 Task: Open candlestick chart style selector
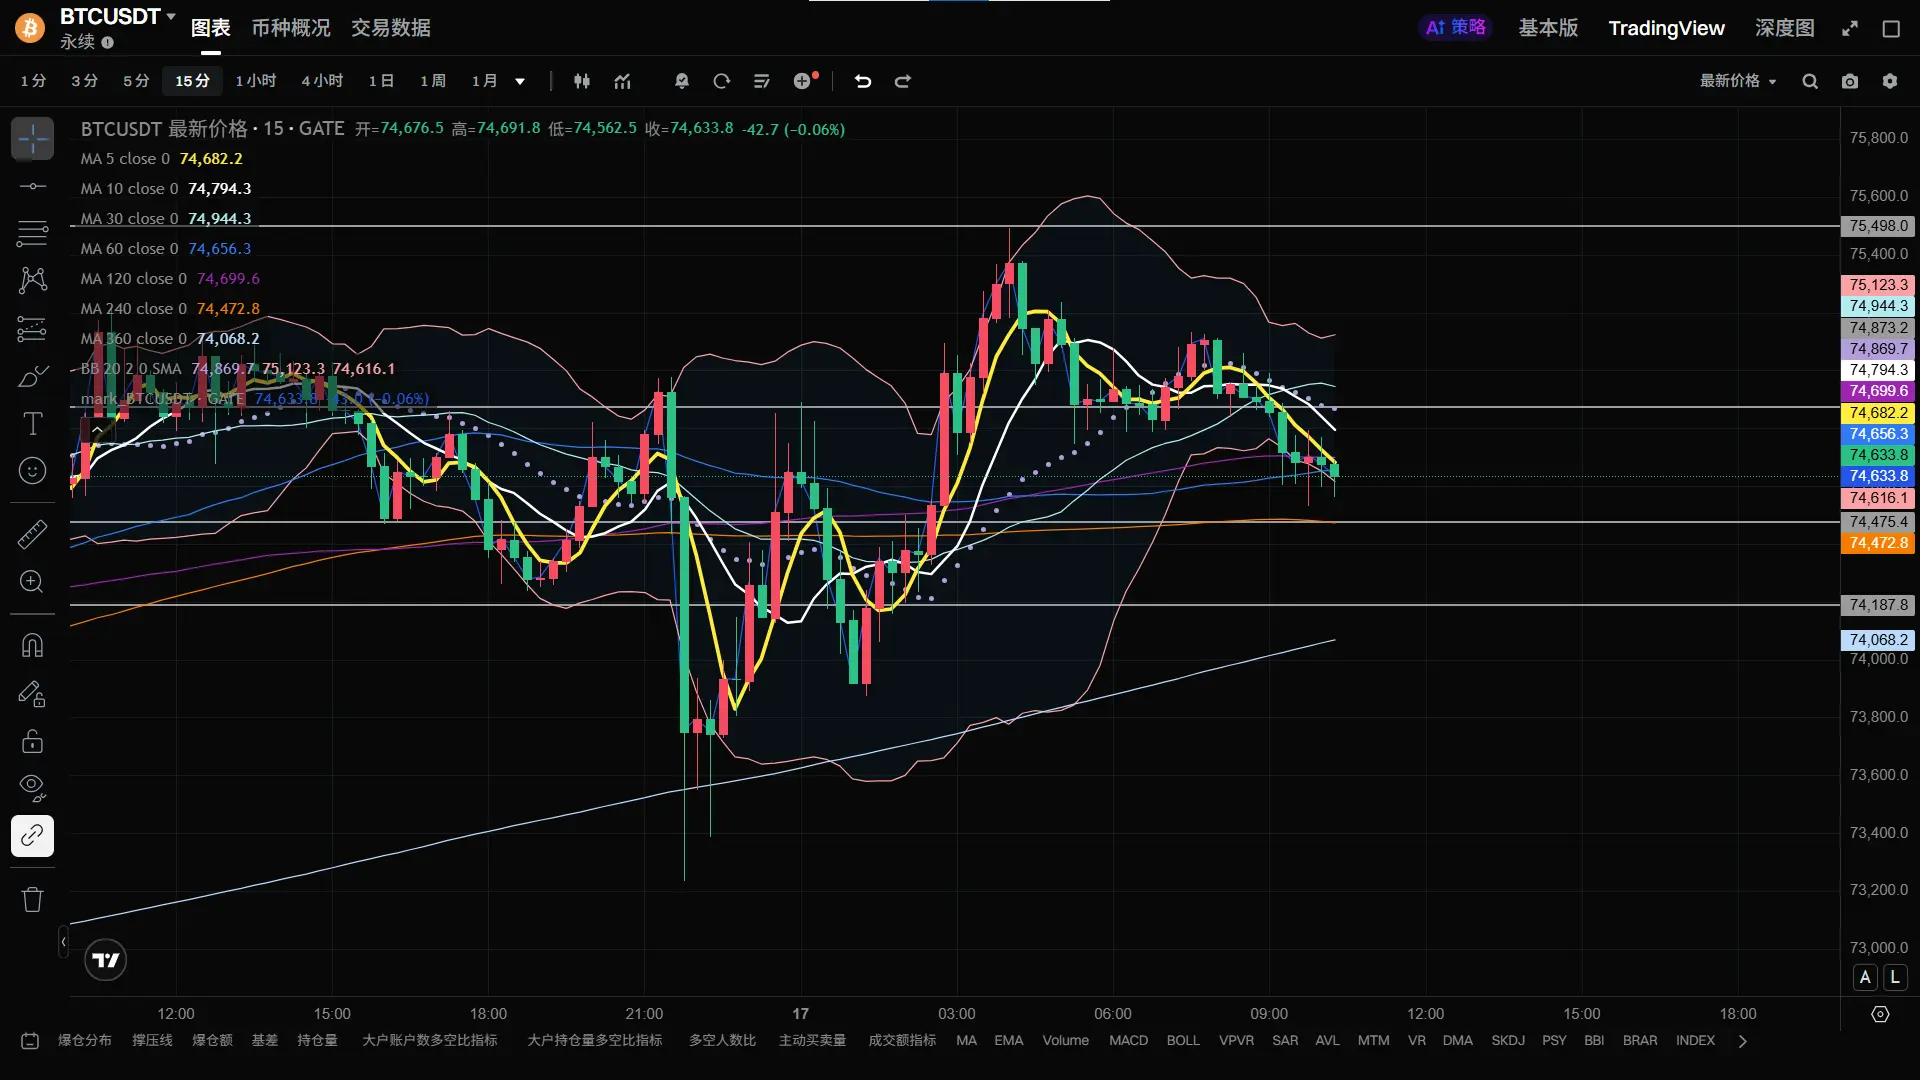click(582, 81)
